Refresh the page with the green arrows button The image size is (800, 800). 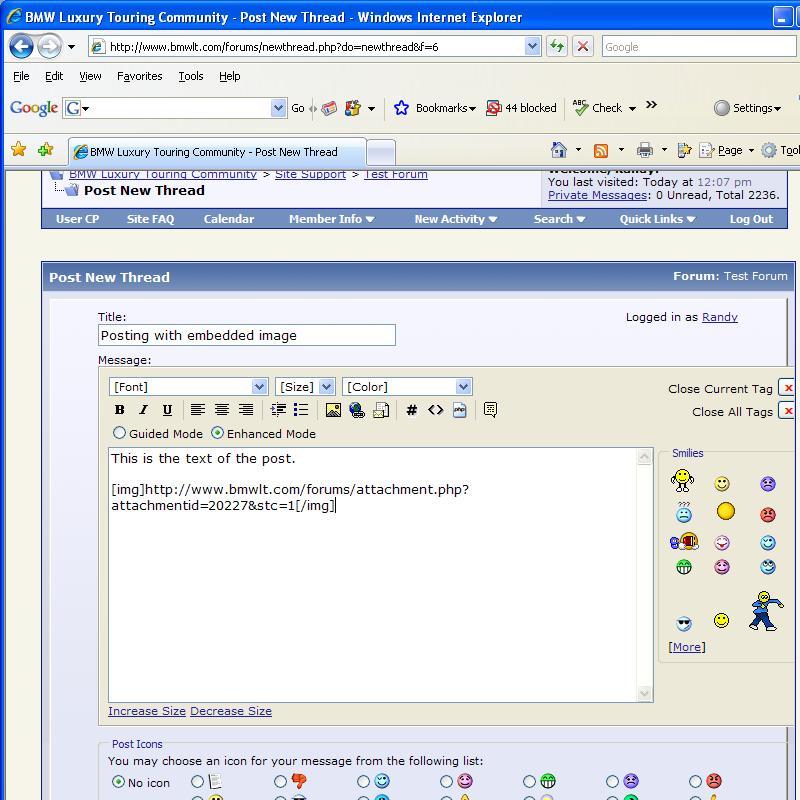point(557,47)
